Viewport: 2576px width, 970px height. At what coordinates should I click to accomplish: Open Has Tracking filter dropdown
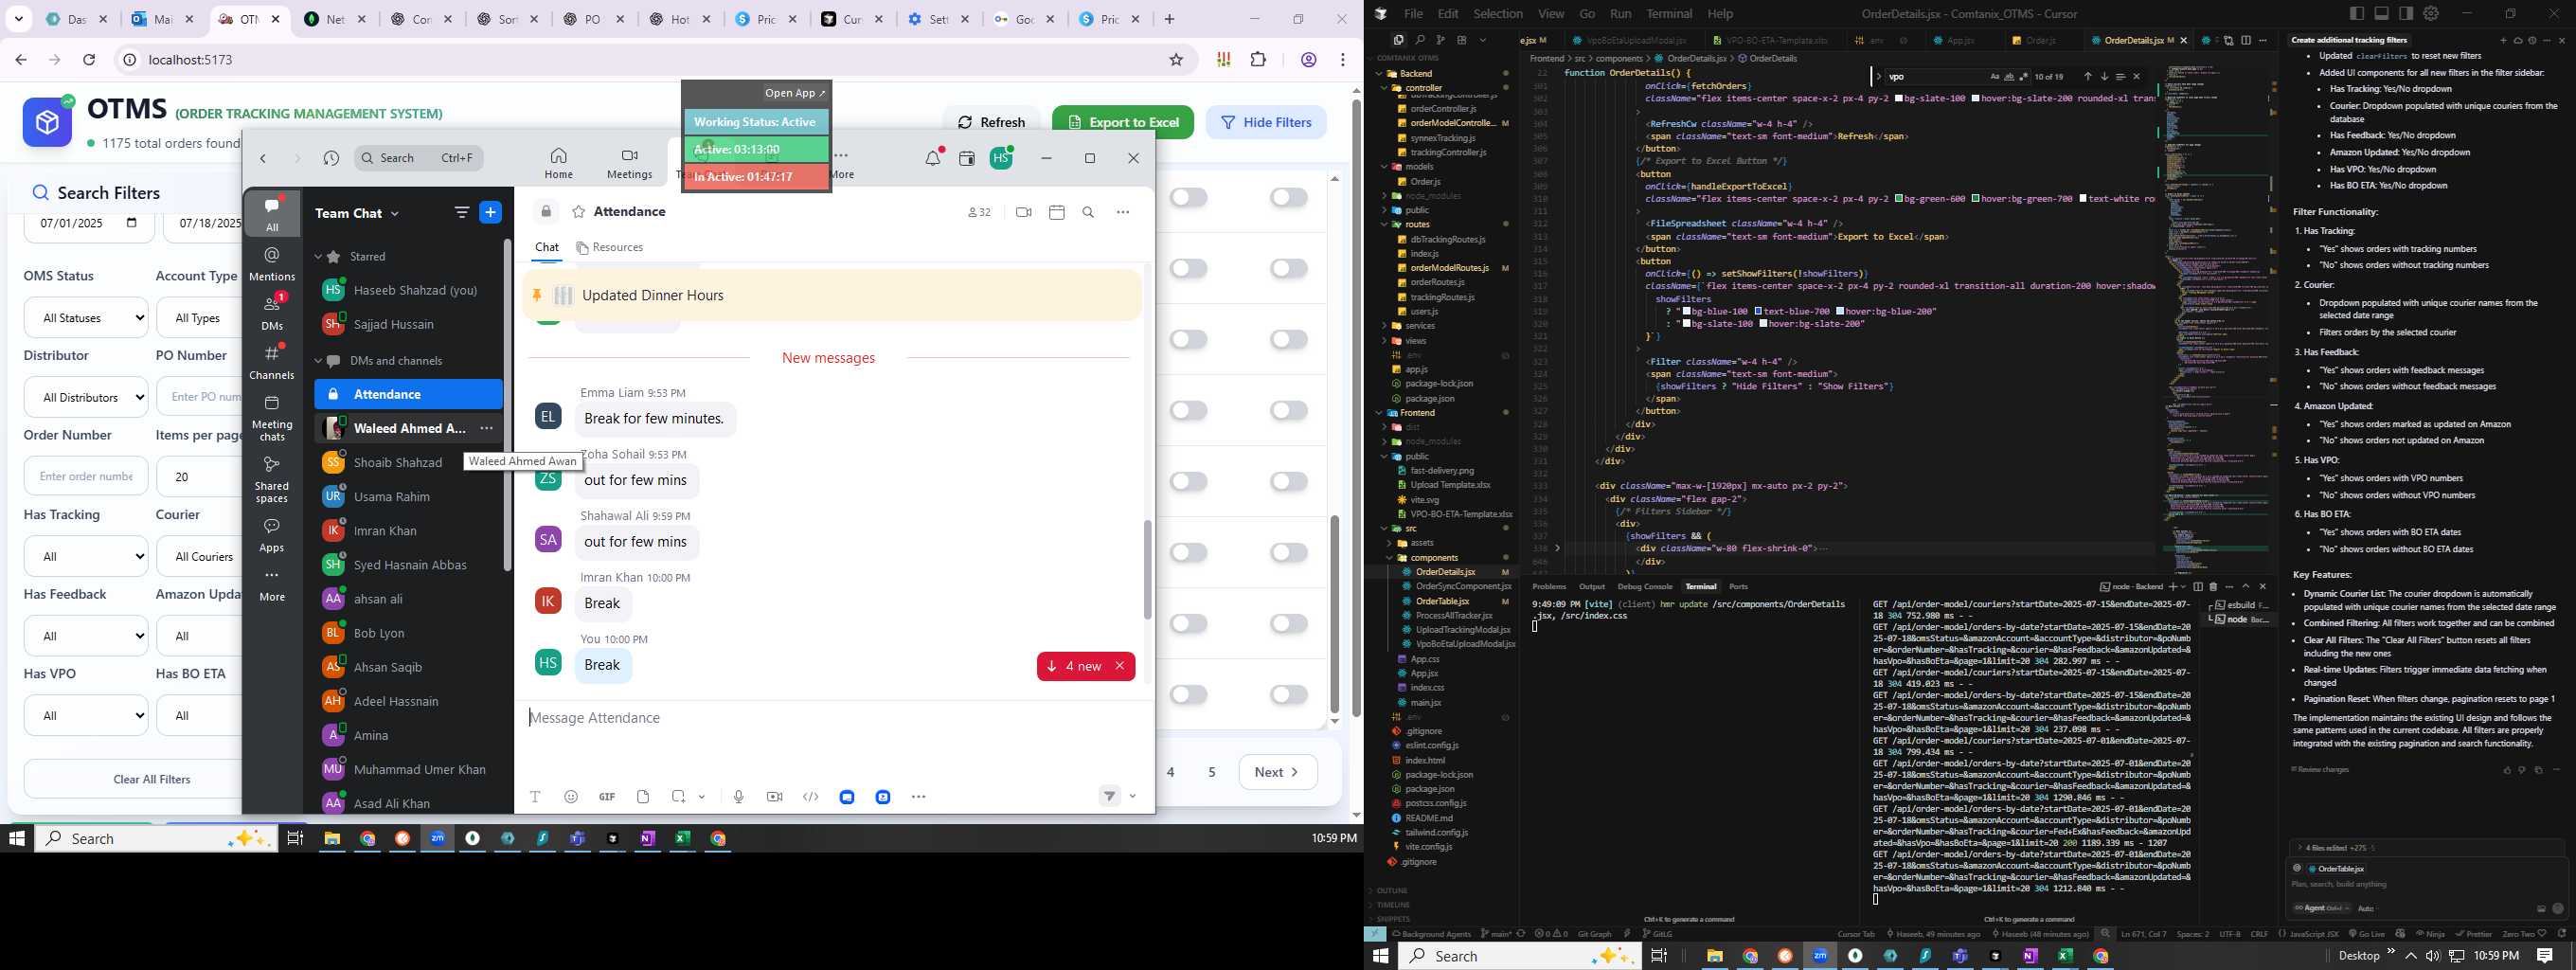click(x=86, y=556)
